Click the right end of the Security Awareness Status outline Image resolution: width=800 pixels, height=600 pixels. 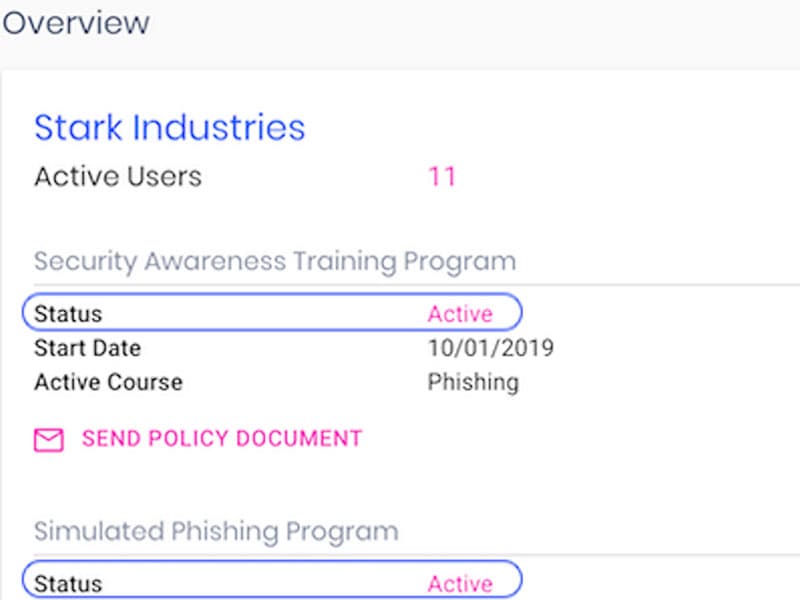coord(519,313)
